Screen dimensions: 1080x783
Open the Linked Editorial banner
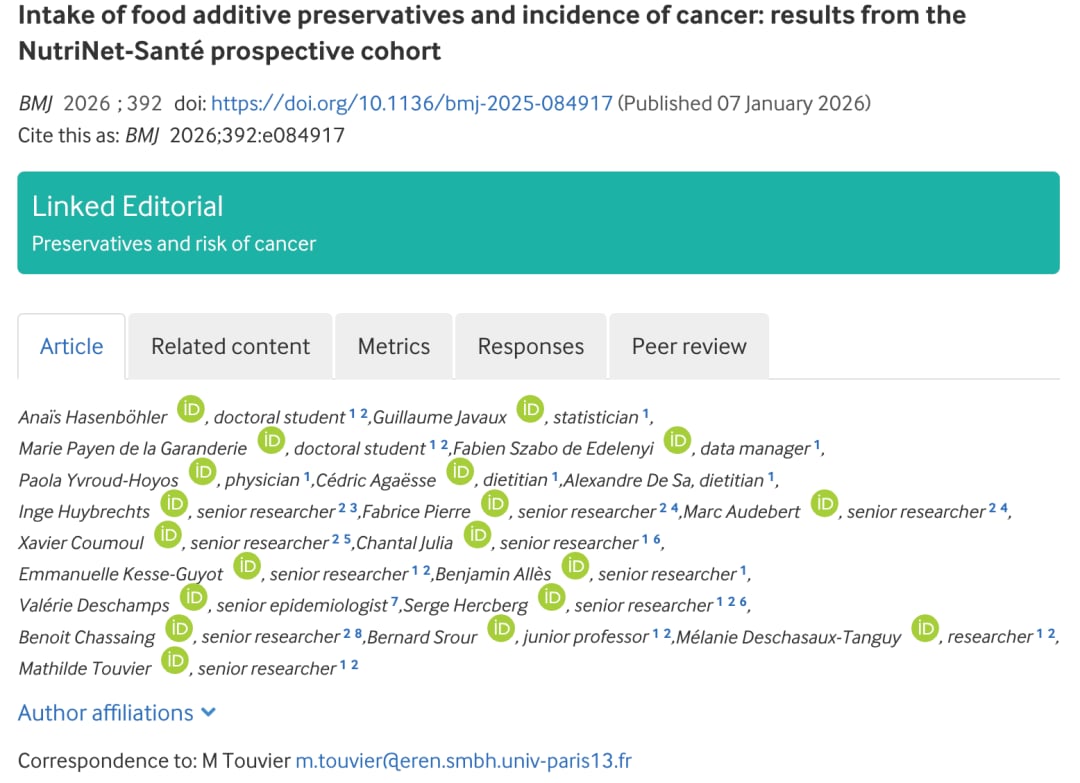[x=538, y=223]
